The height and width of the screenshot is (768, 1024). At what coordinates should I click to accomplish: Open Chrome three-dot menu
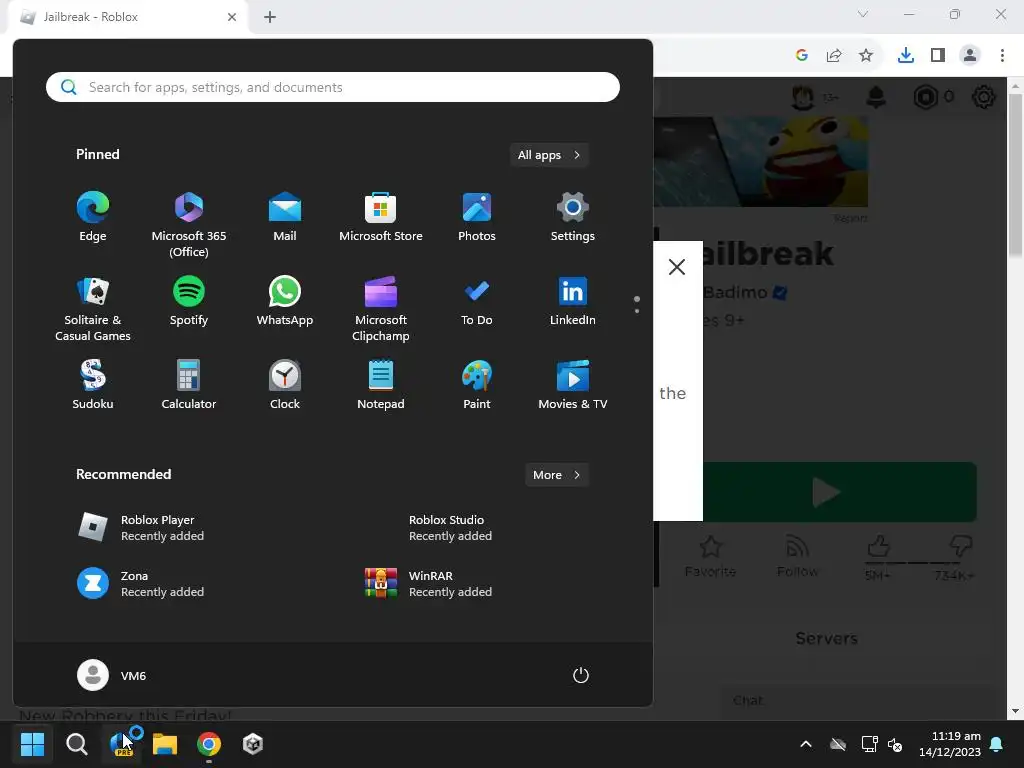click(x=1002, y=56)
